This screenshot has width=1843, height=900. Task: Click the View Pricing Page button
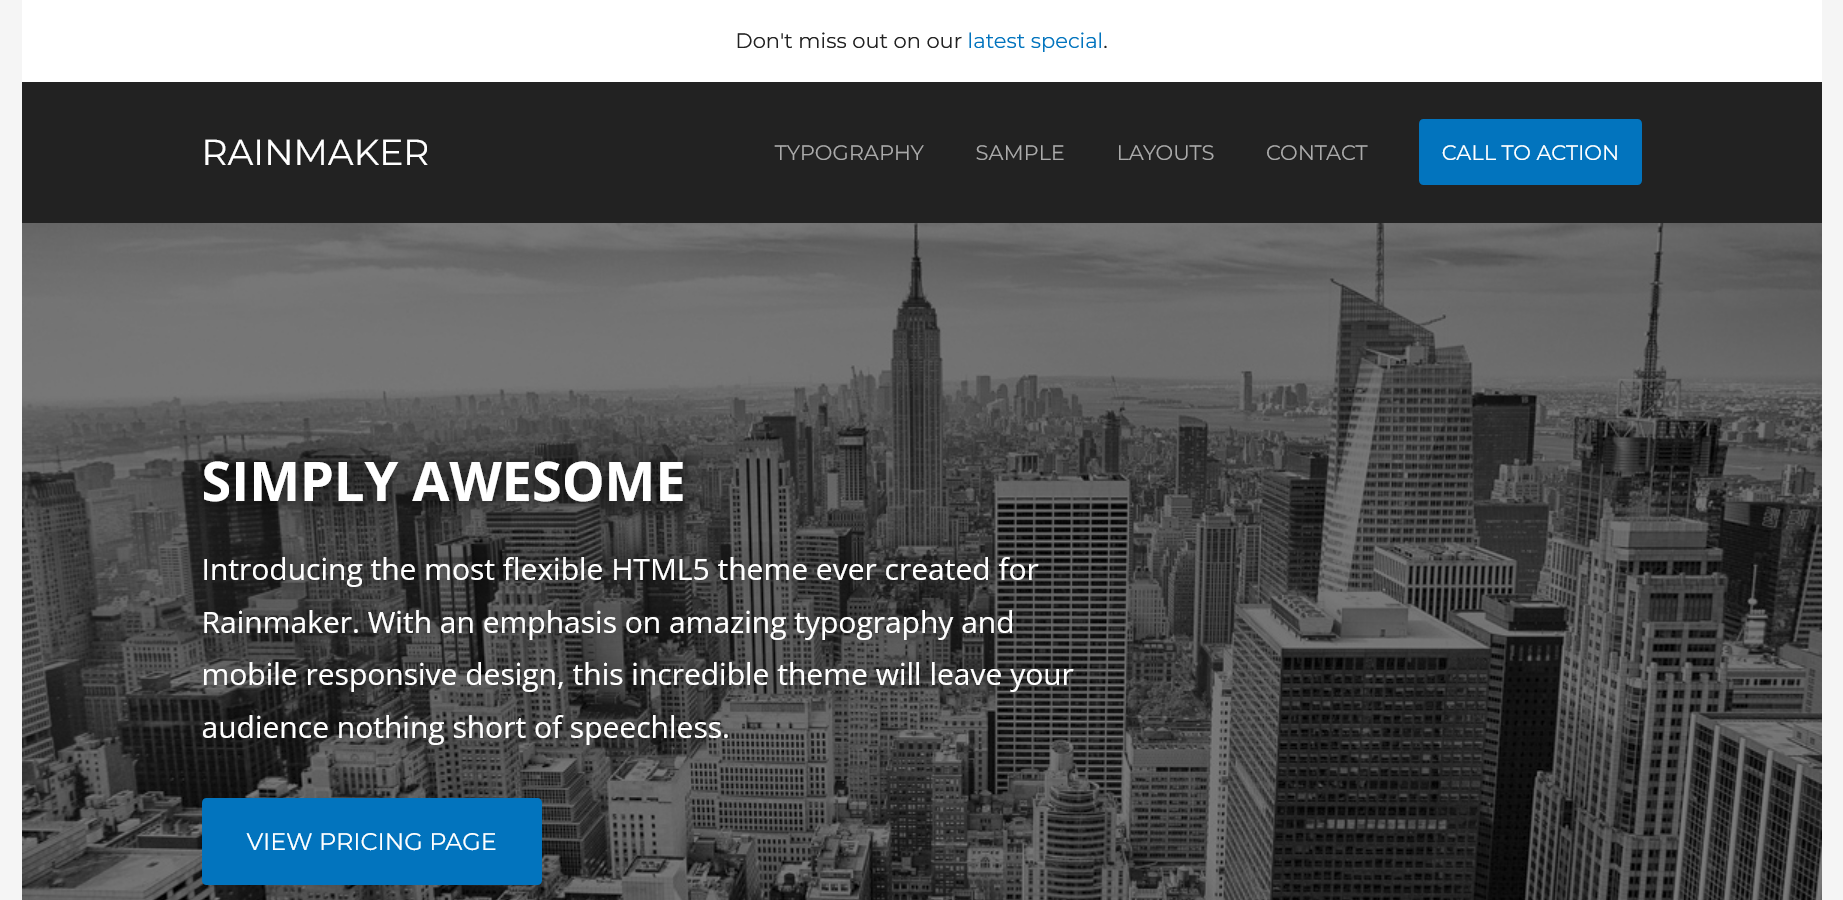(x=372, y=841)
